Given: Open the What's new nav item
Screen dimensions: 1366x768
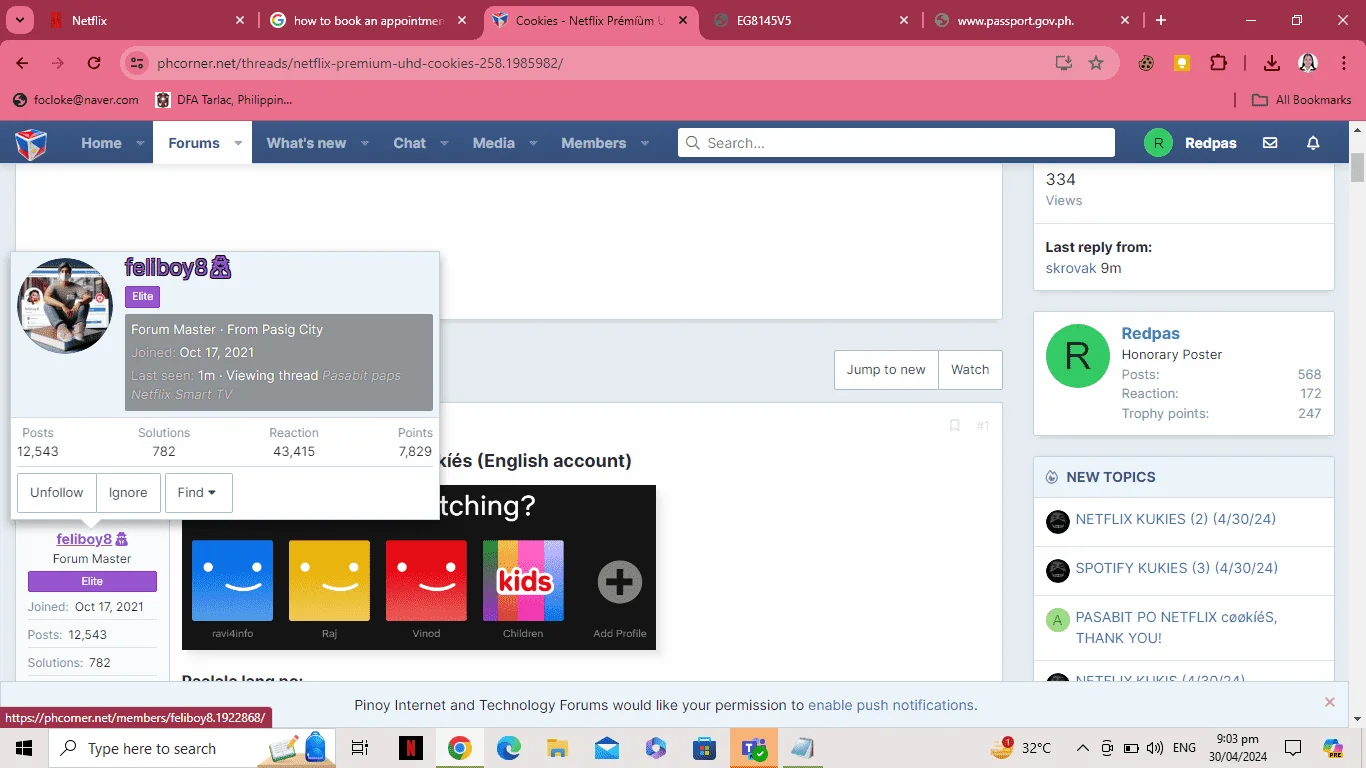Looking at the screenshot, I should coord(306,143).
